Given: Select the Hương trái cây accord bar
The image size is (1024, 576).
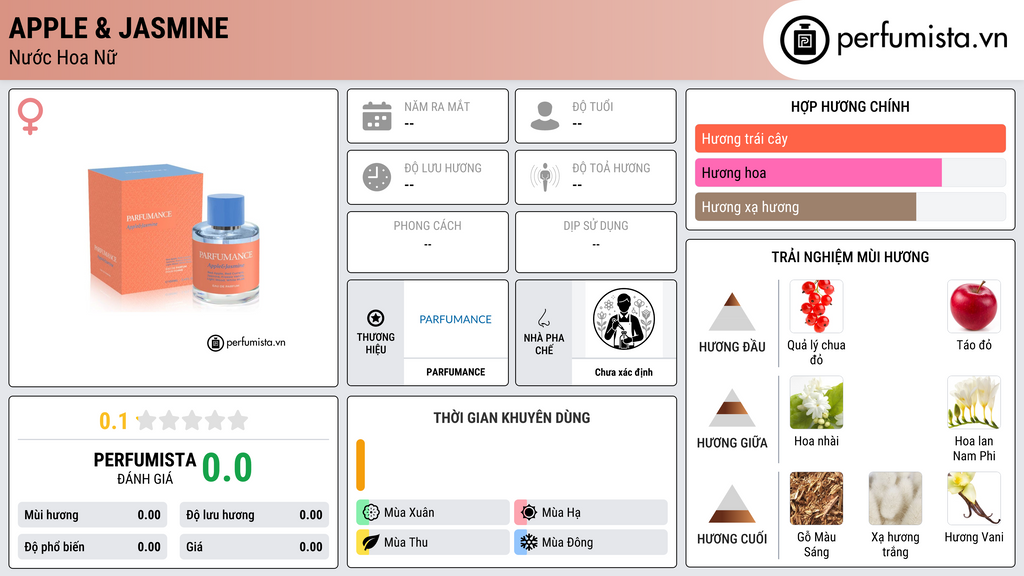Looking at the screenshot, I should coord(850,138).
